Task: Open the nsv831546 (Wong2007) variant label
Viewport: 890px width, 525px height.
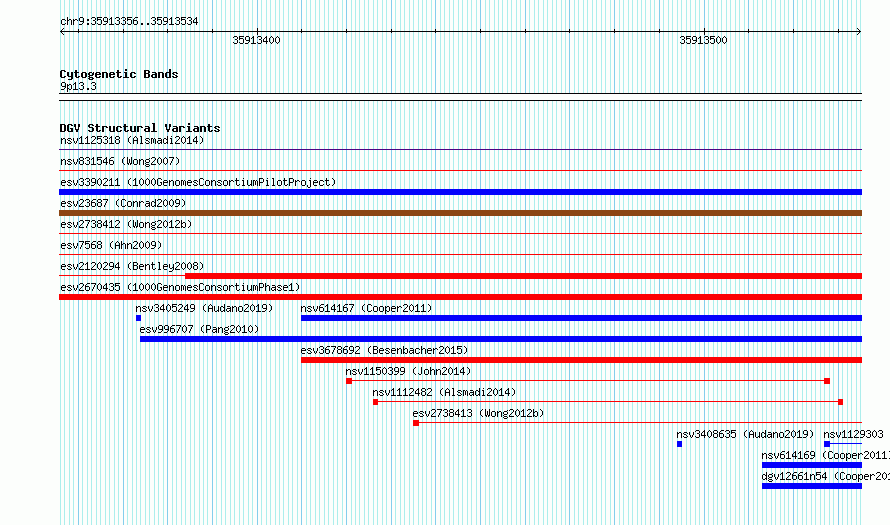Action: (120, 161)
